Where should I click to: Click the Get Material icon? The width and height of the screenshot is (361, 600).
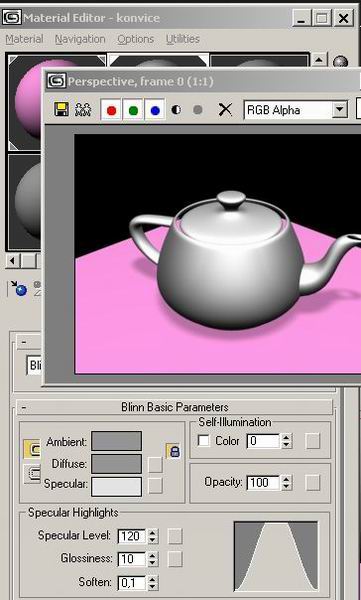[18, 289]
